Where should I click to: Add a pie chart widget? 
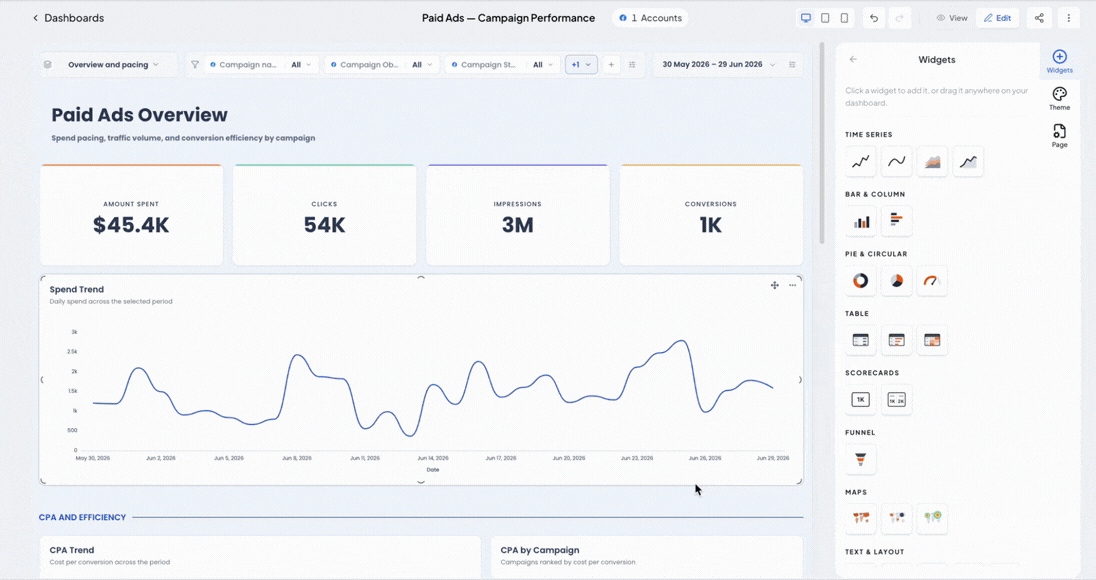(x=896, y=281)
